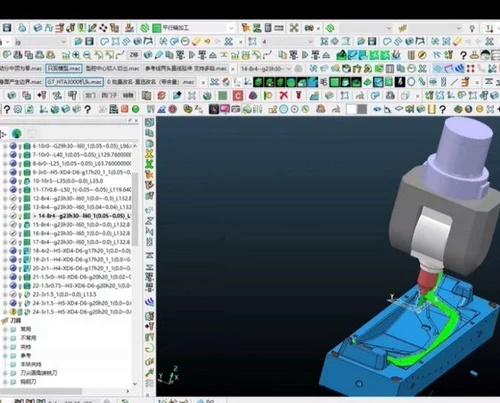Click the pencil edit icon in third toolbar row
Image resolution: width=500 pixels, height=403 pixels.
click(x=159, y=55)
